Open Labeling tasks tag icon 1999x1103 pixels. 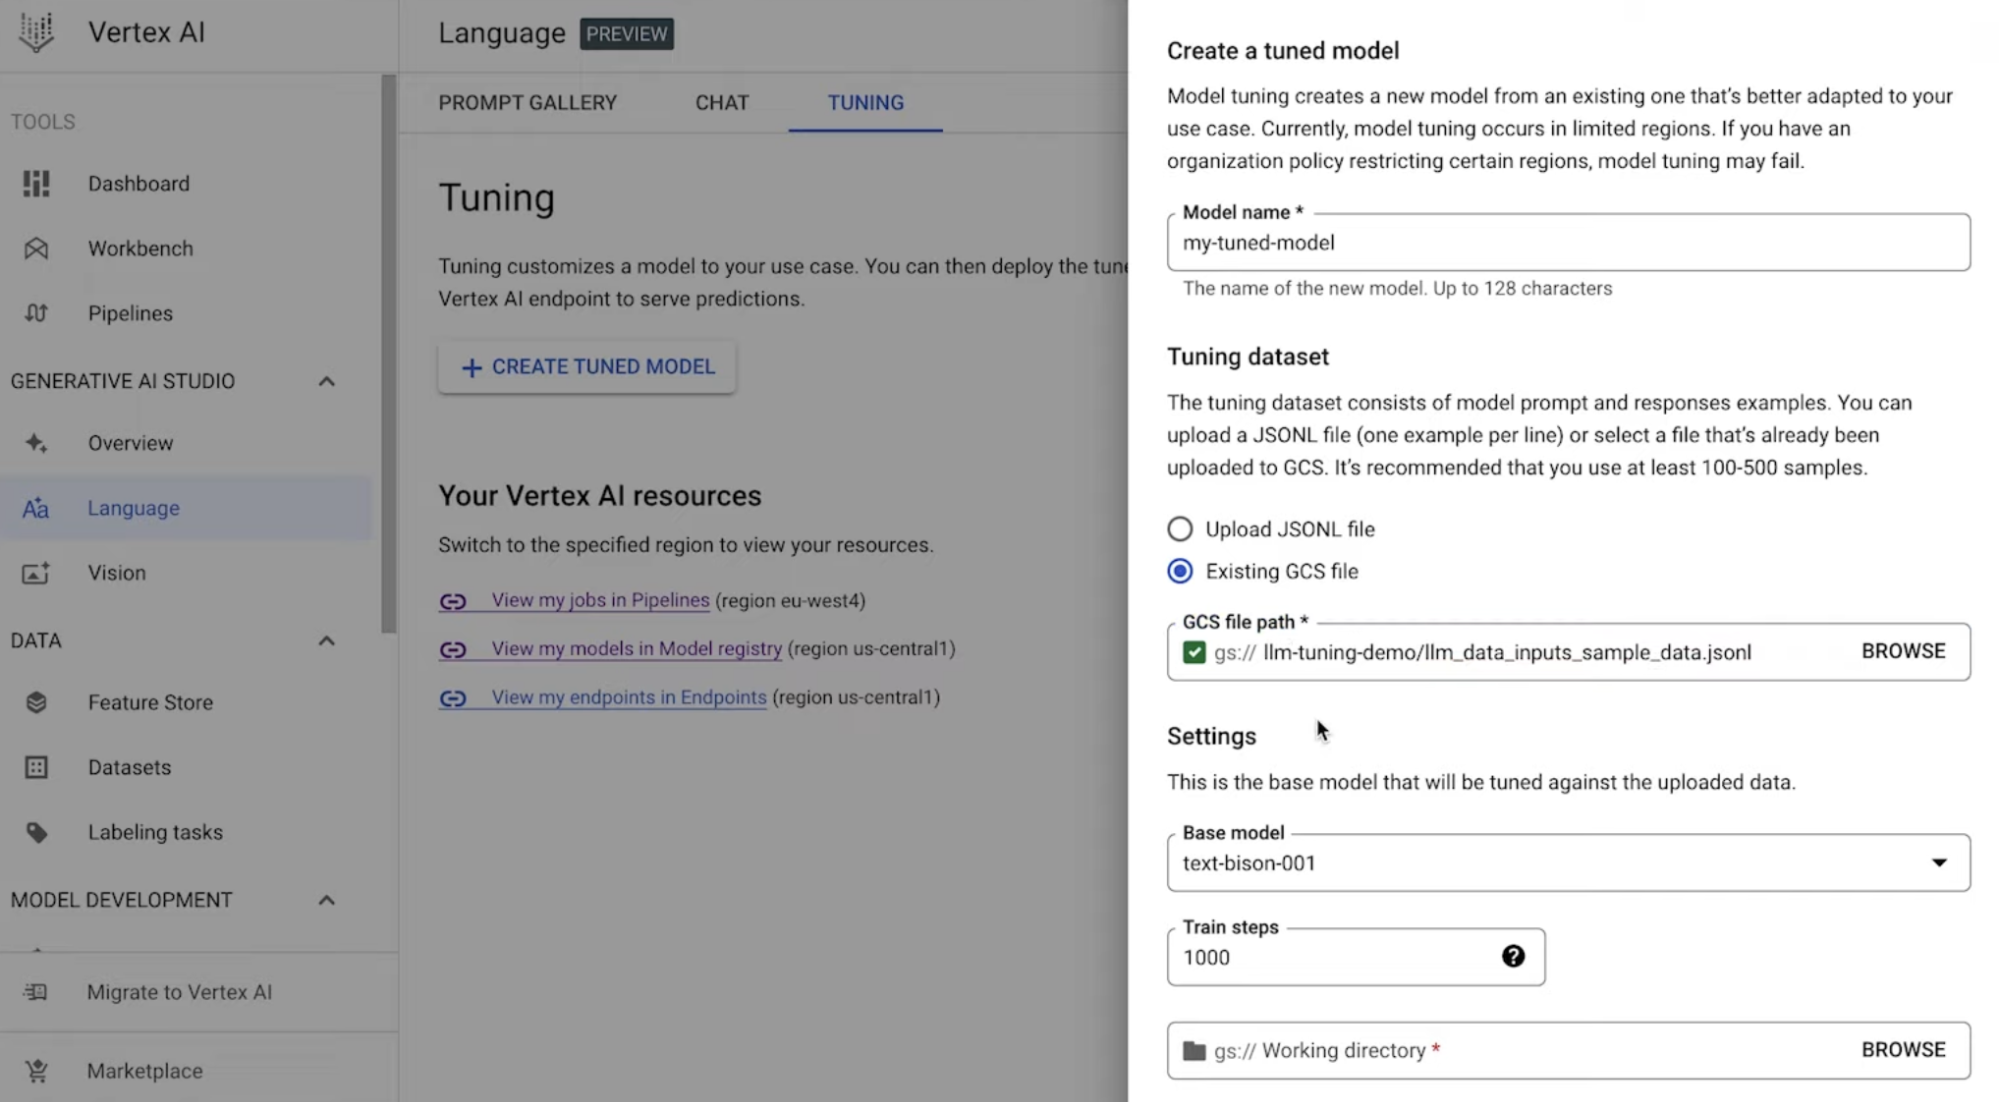[36, 833]
